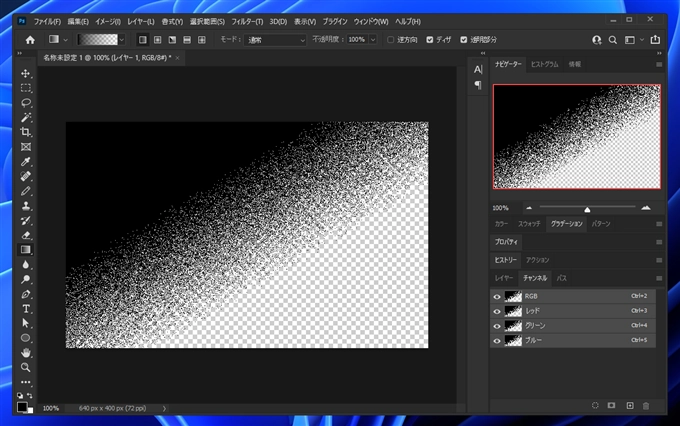Enable the 逆方向 checkbox

pos(390,40)
